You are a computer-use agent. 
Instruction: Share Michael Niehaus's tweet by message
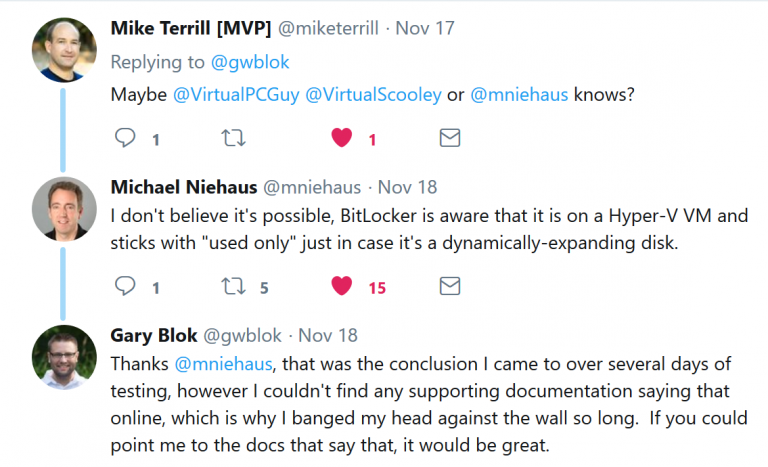pos(450,287)
